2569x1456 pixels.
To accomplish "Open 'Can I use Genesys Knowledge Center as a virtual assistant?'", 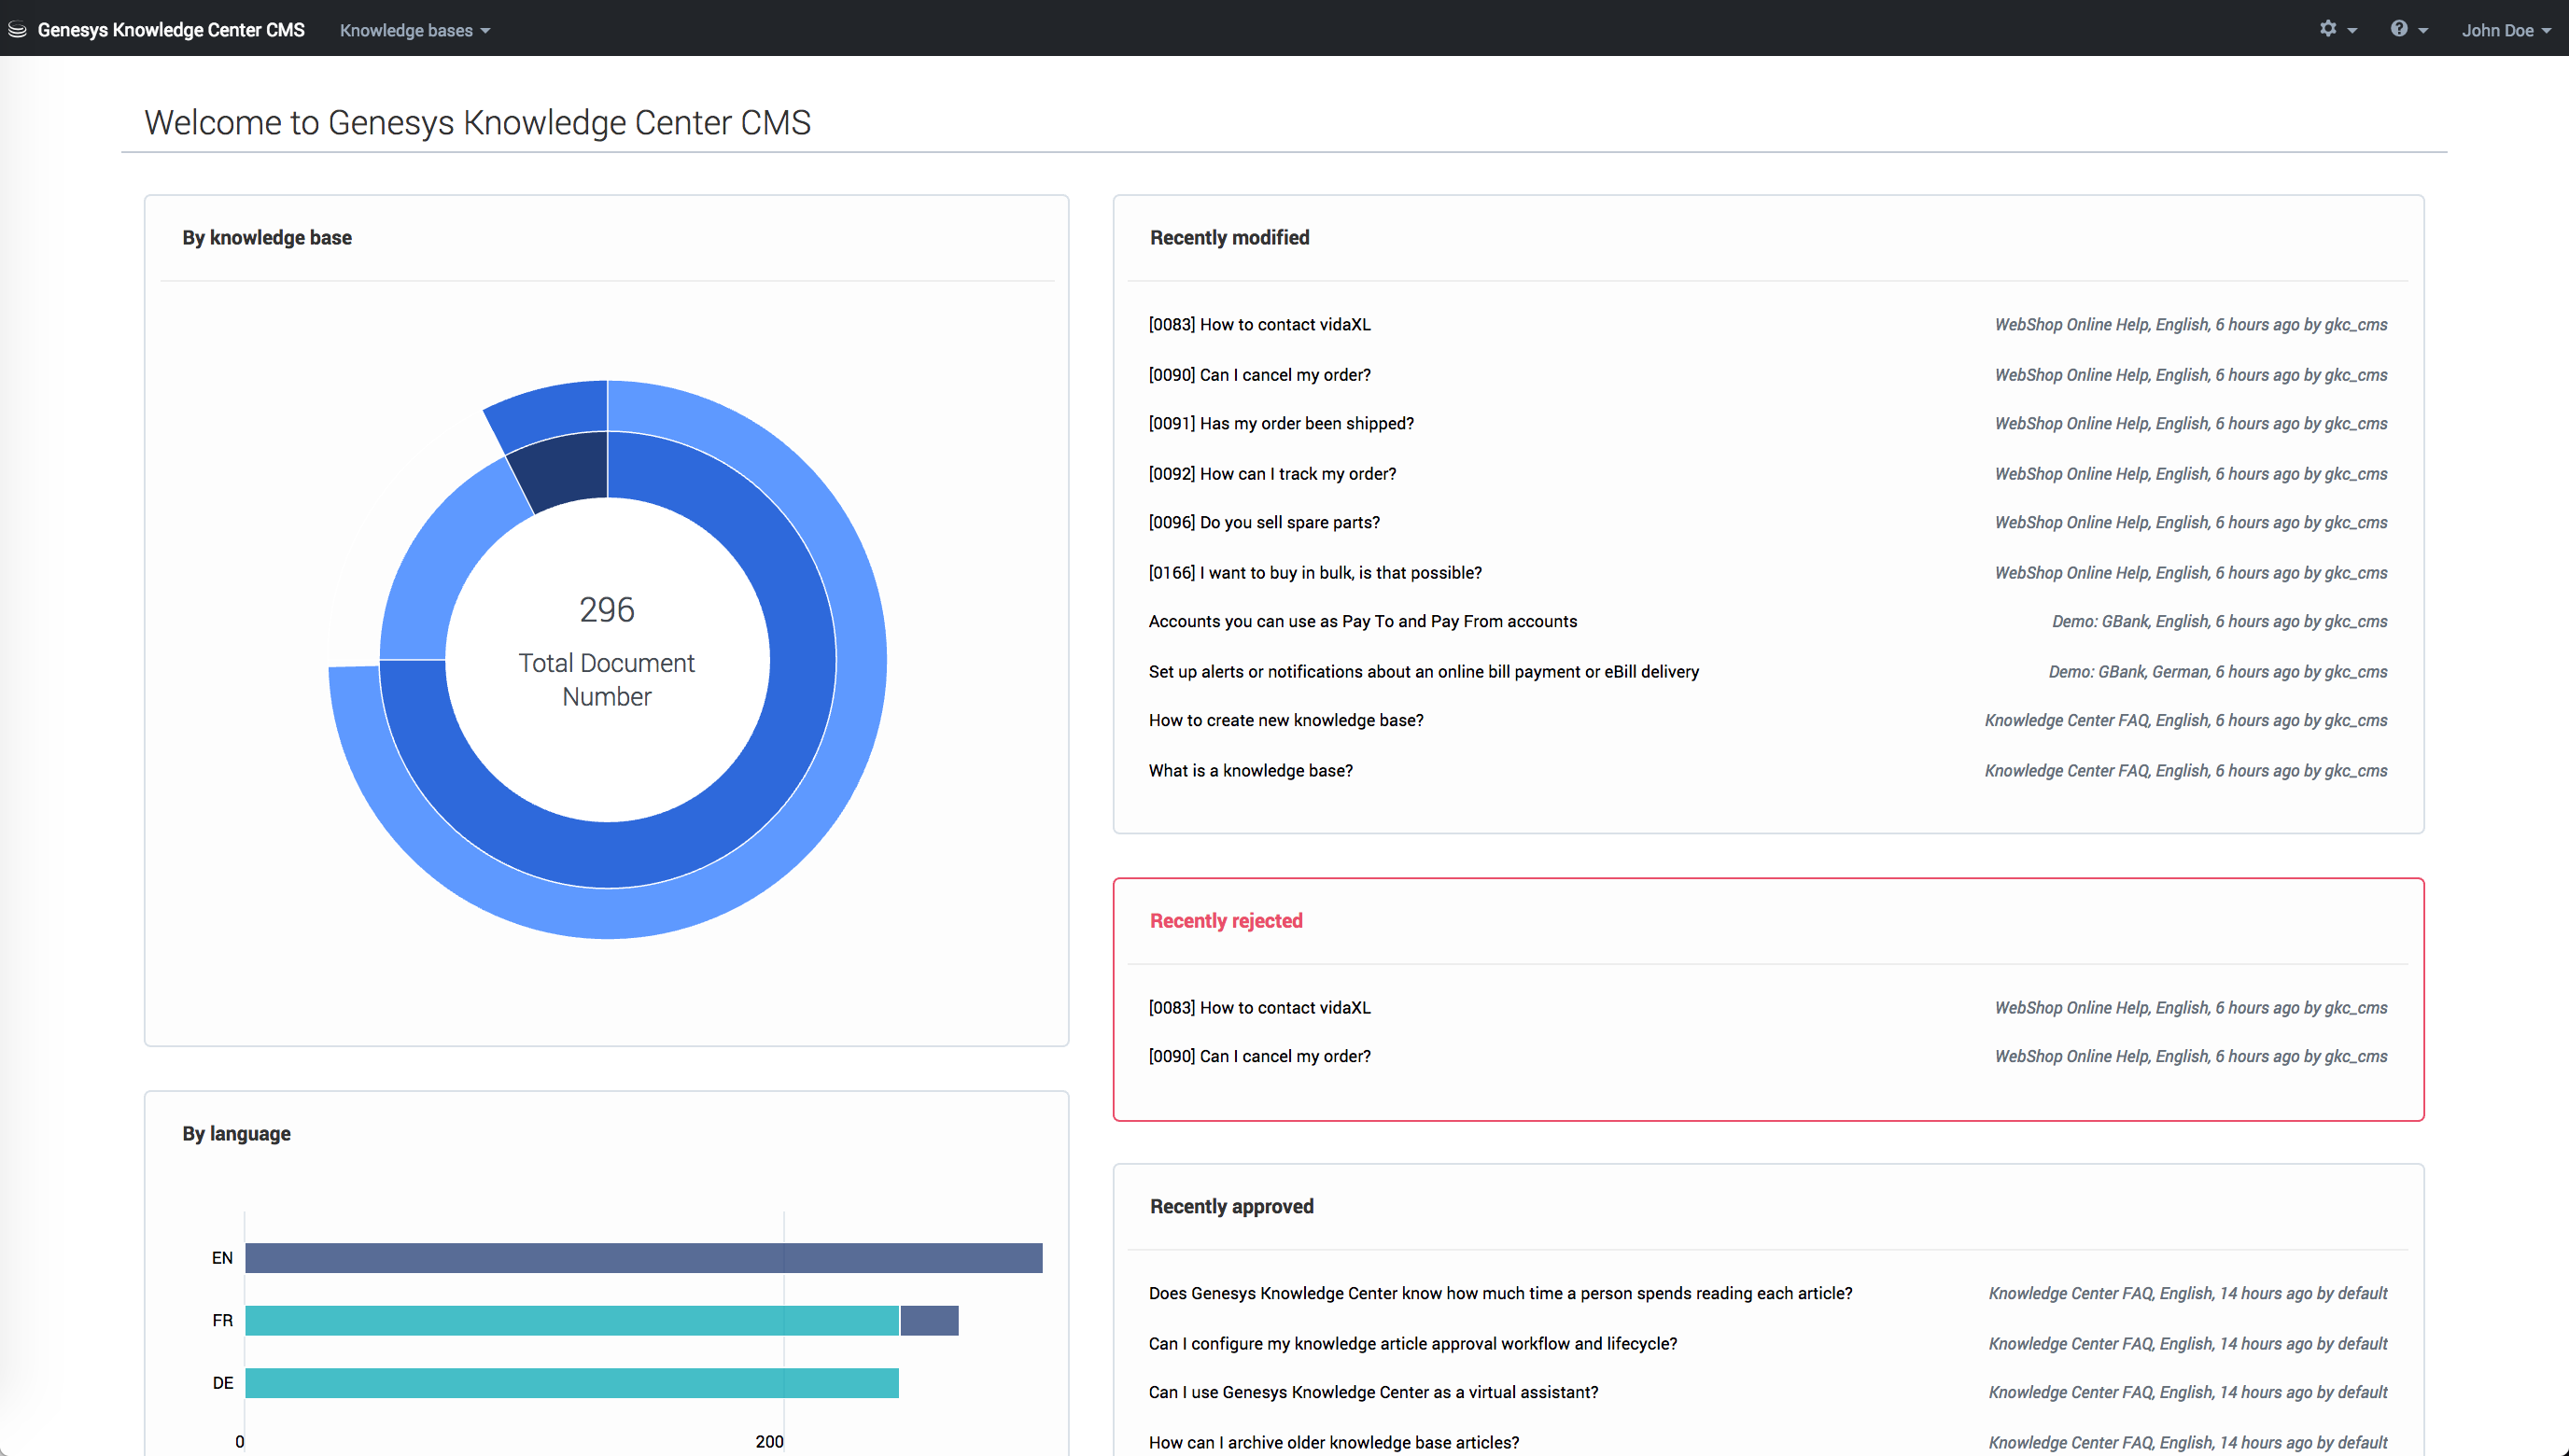I will pyautogui.click(x=1372, y=1392).
